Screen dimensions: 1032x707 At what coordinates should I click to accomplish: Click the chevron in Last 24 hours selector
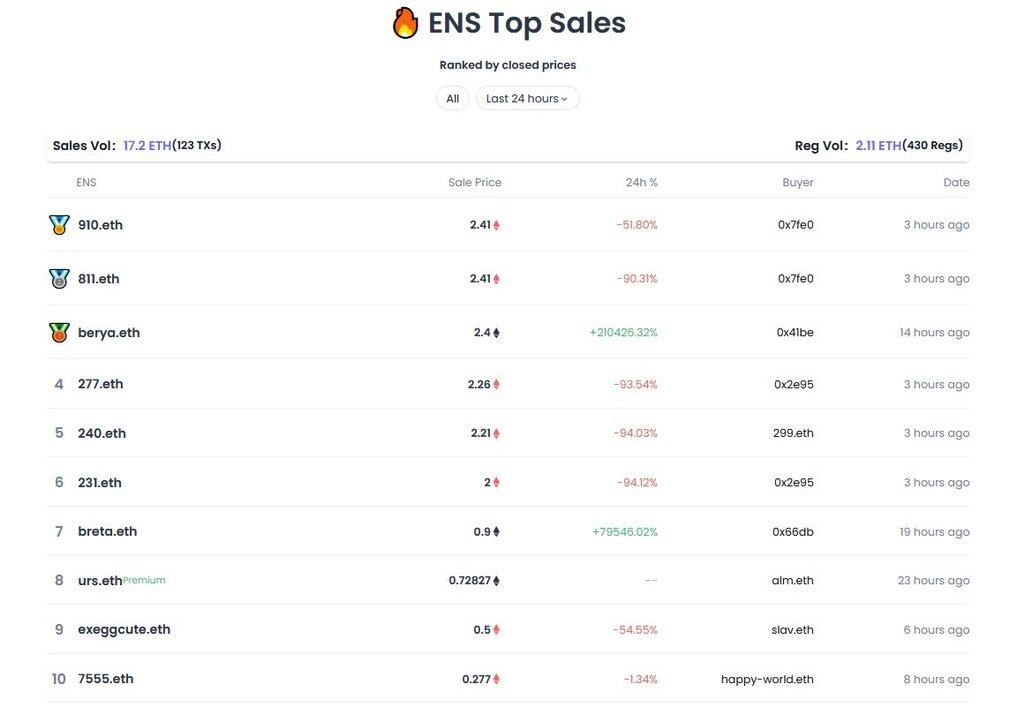point(564,99)
